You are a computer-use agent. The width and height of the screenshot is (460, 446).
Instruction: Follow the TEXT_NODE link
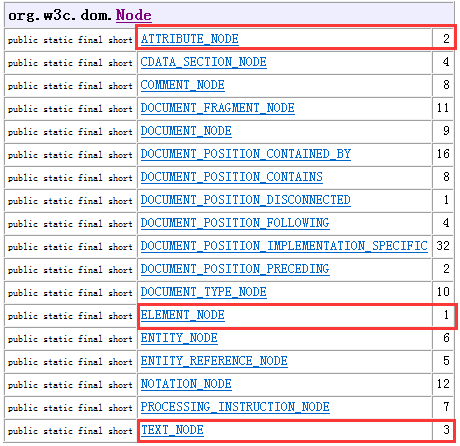[x=172, y=430]
